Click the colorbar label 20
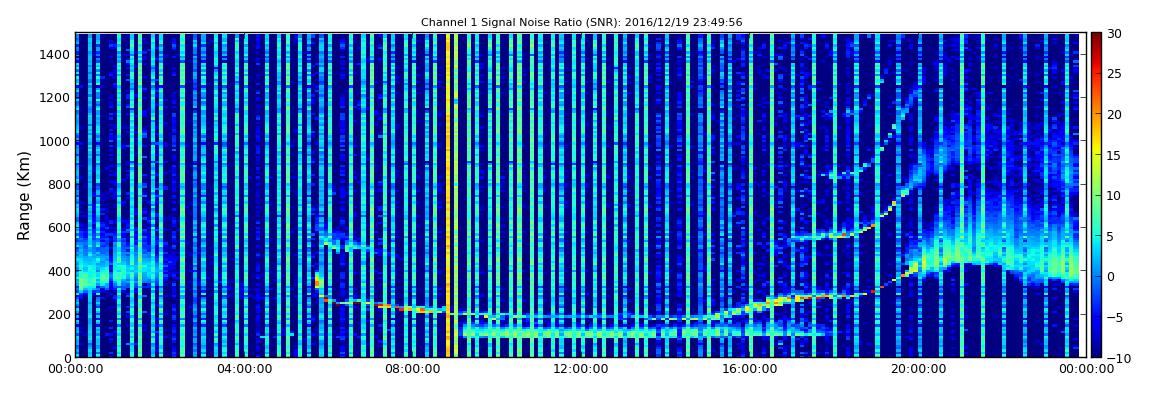 tap(1115, 114)
